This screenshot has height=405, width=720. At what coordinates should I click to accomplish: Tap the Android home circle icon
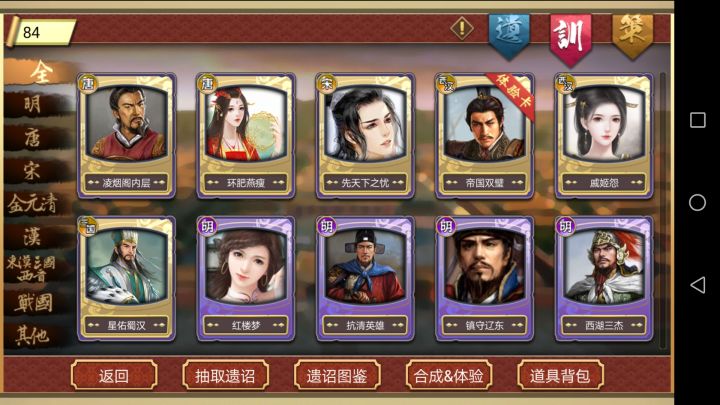click(x=698, y=202)
